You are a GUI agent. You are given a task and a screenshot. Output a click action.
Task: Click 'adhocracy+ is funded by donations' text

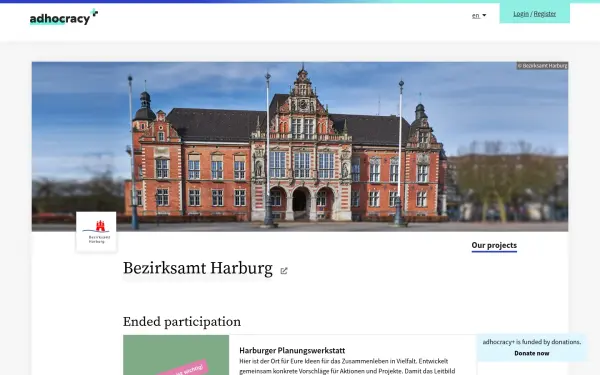point(532,342)
